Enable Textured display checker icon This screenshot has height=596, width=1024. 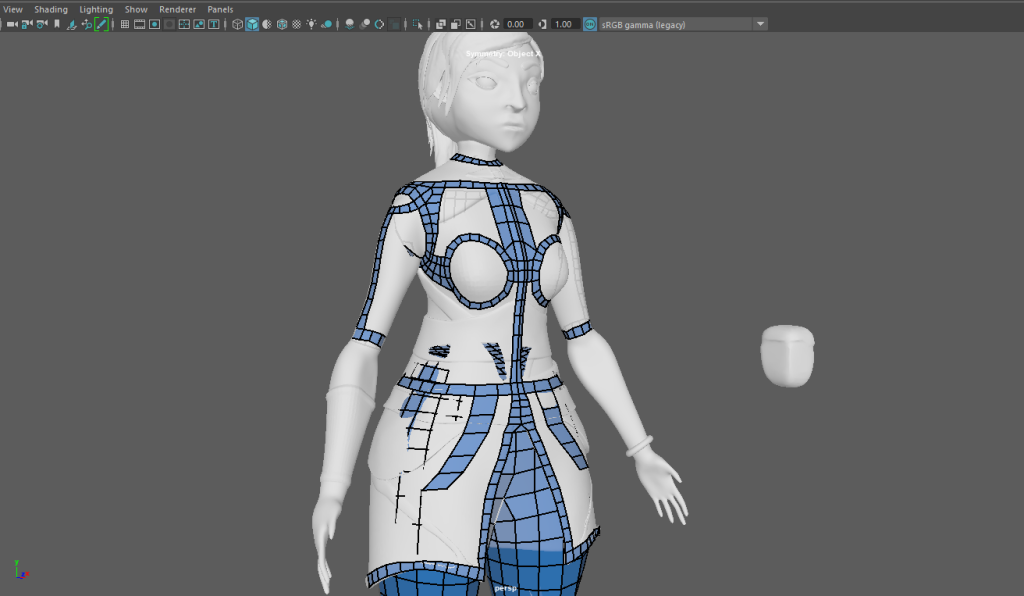297,24
